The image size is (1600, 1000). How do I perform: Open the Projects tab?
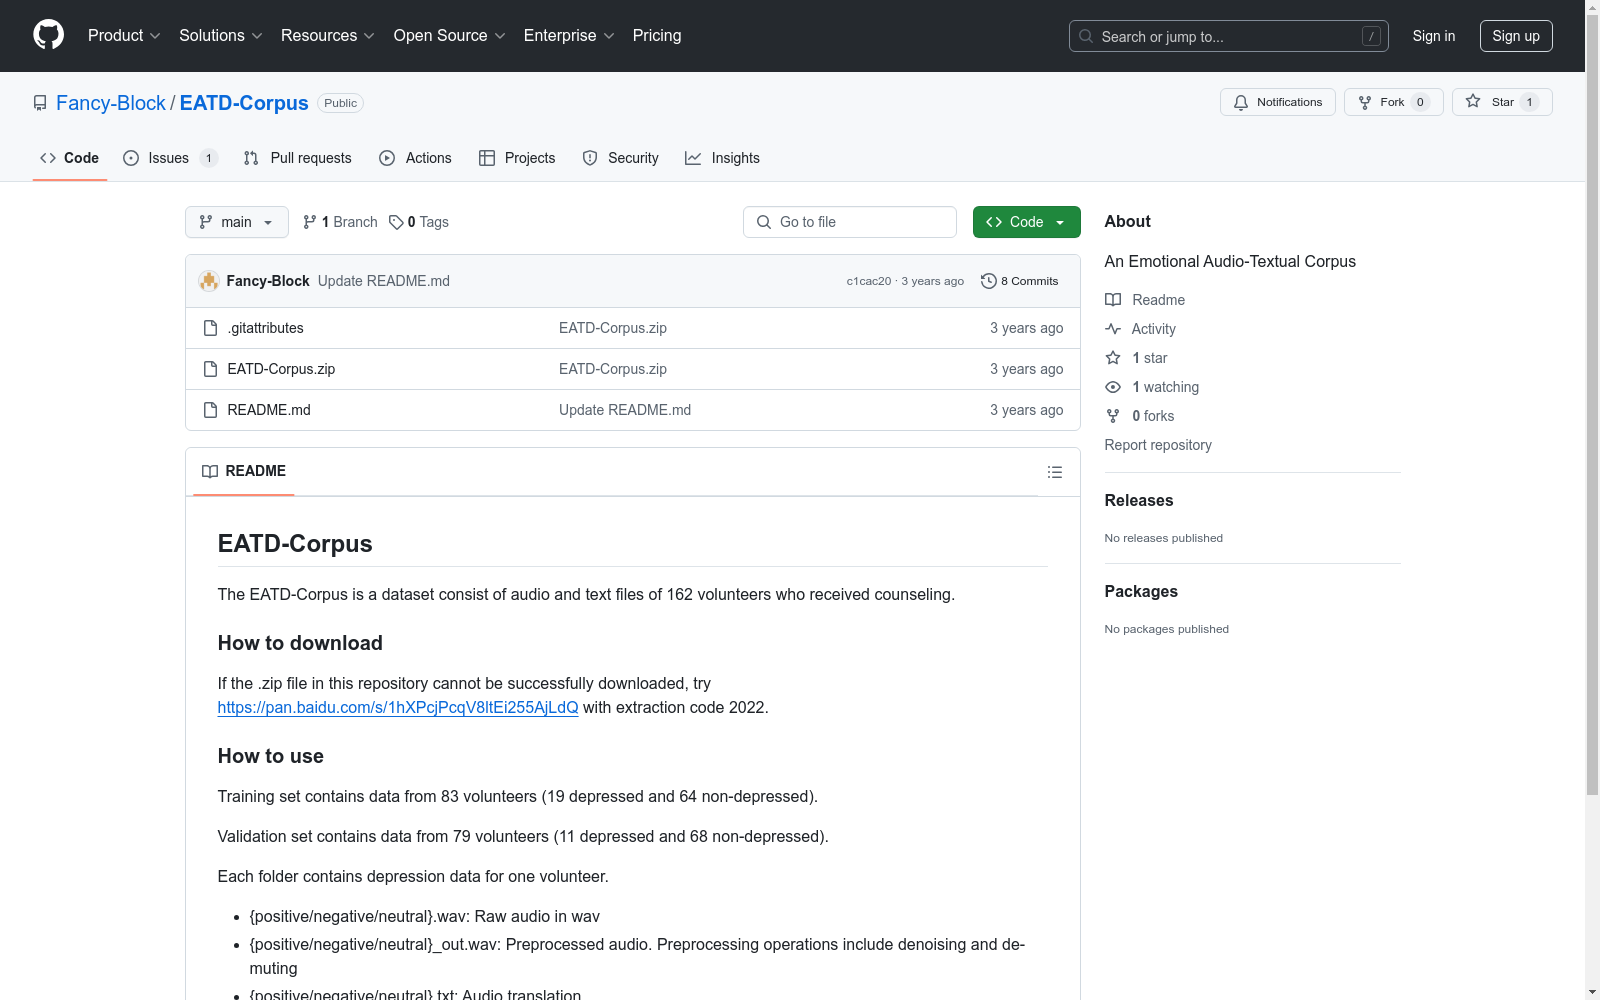tap(517, 158)
